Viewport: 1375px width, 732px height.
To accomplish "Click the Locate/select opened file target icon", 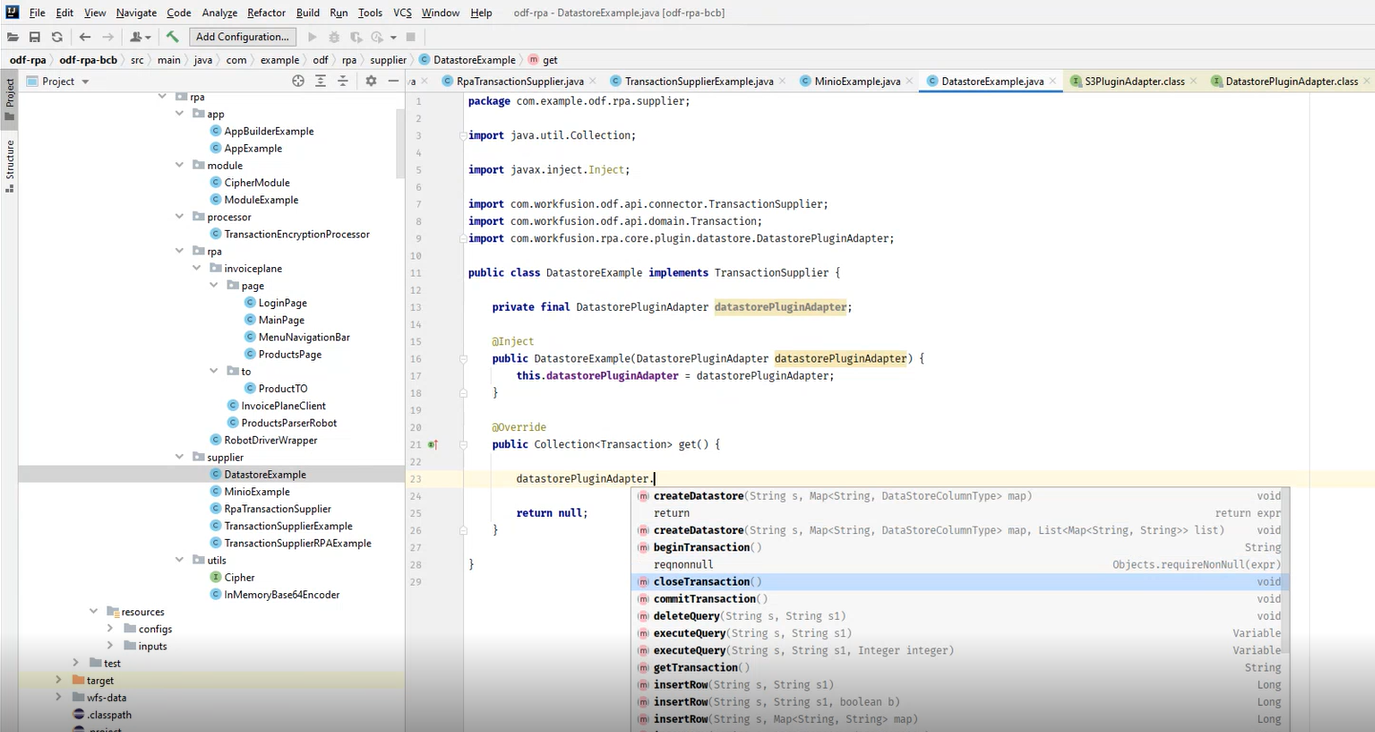I will point(298,81).
